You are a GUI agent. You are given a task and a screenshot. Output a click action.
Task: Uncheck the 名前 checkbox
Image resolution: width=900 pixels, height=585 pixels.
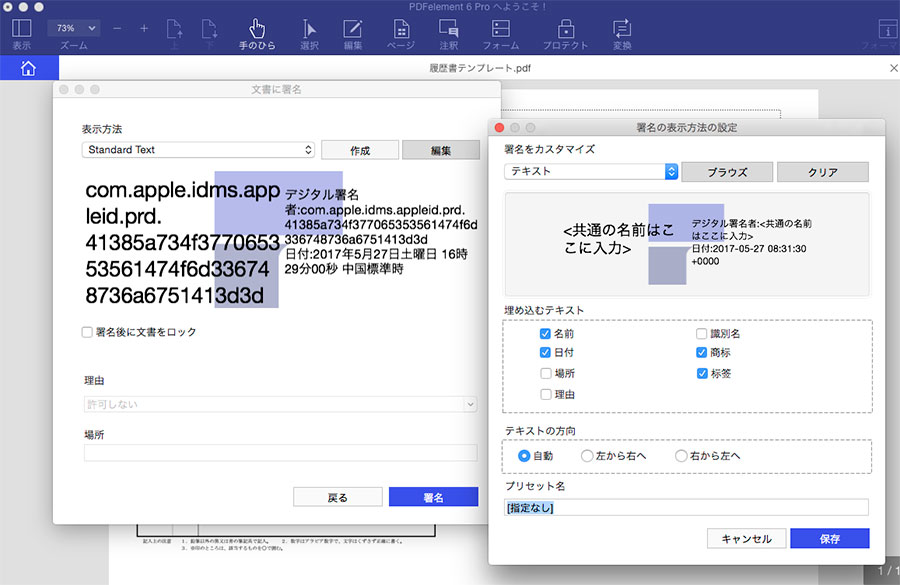(545, 334)
